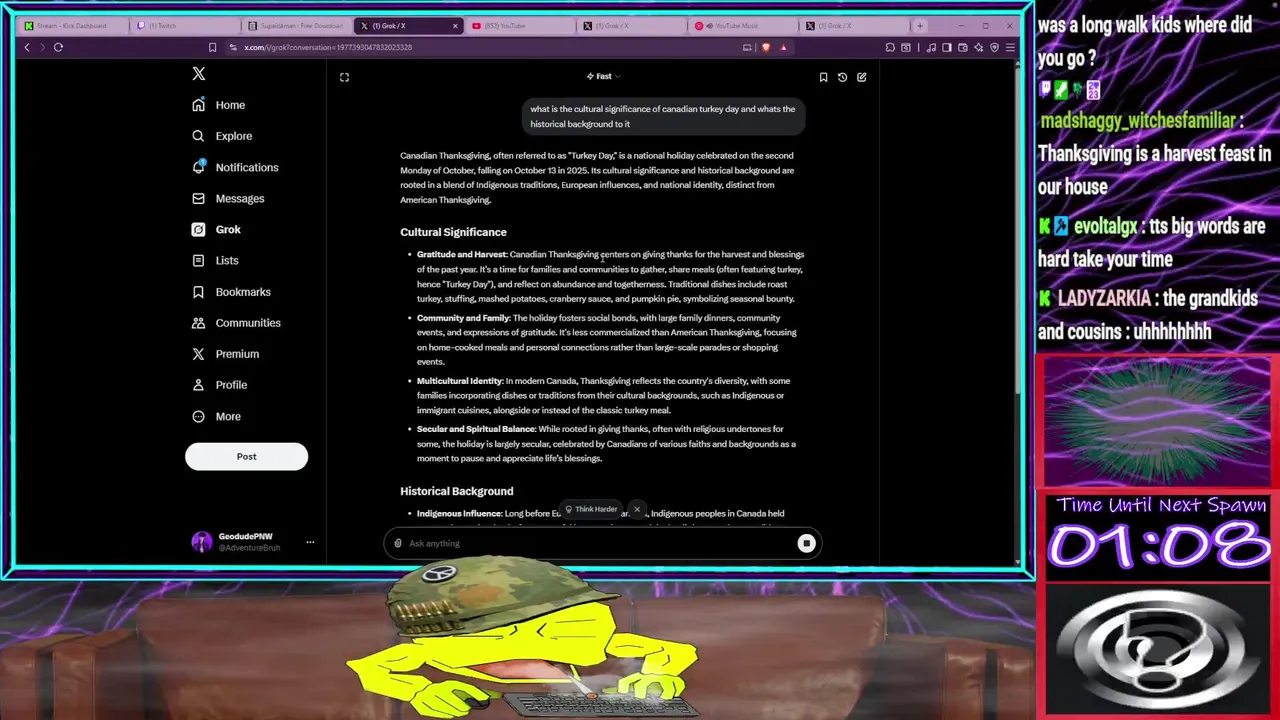The width and height of the screenshot is (1280, 720).
Task: Click the Cultural Significance heading
Action: (453, 232)
